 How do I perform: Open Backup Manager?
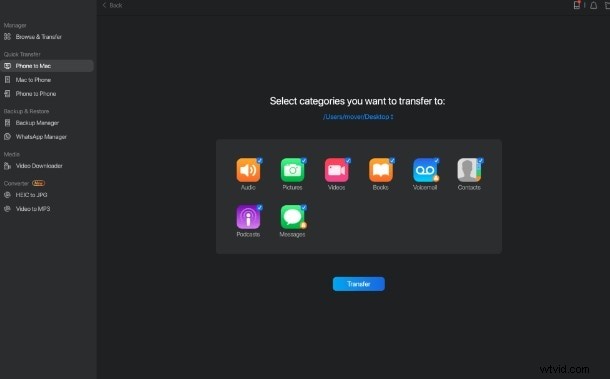pyautogui.click(x=37, y=123)
